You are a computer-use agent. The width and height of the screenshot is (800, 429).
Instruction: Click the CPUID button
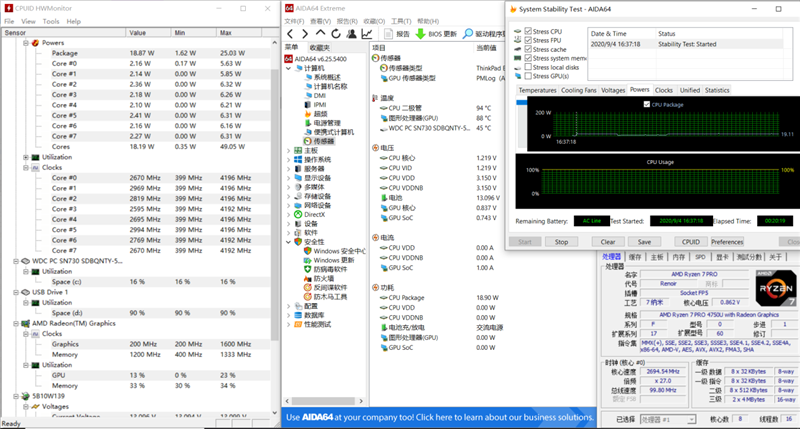point(690,242)
